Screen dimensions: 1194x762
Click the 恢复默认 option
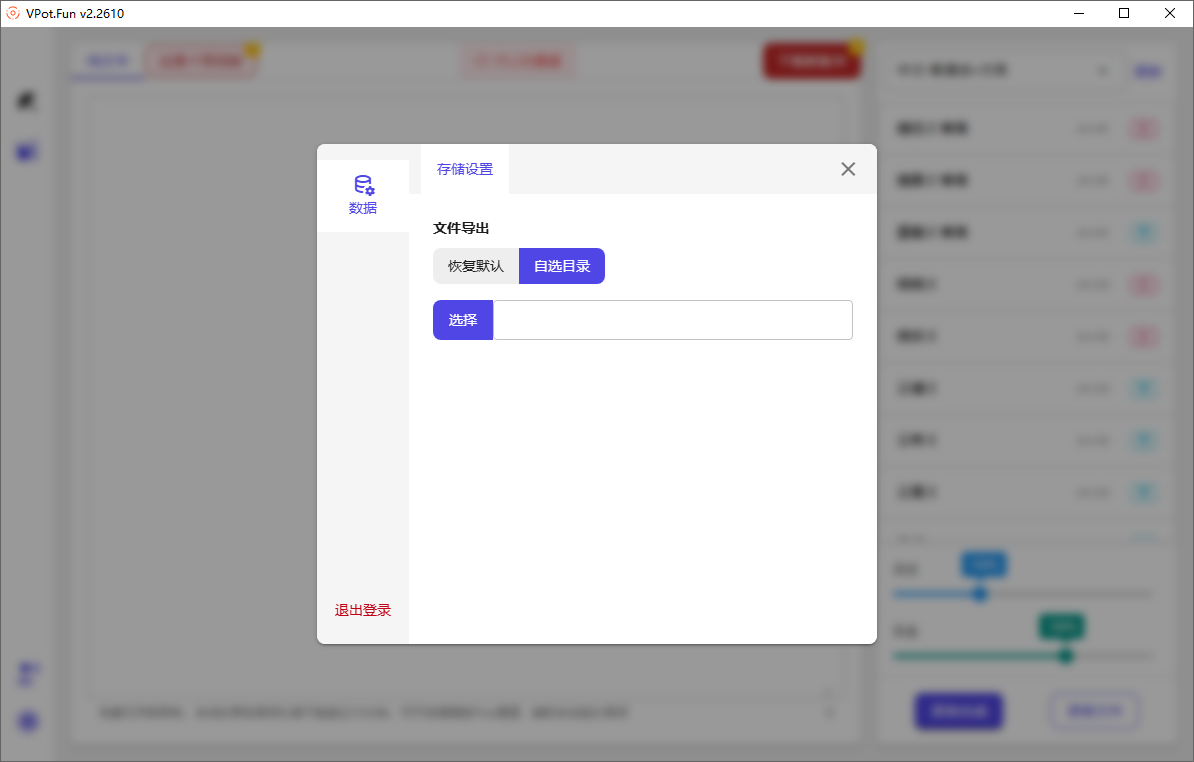[x=476, y=266]
